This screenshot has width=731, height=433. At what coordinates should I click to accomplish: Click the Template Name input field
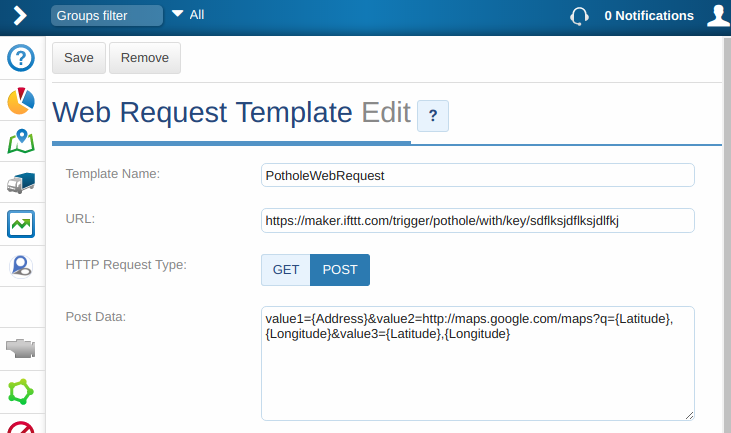[x=477, y=175]
